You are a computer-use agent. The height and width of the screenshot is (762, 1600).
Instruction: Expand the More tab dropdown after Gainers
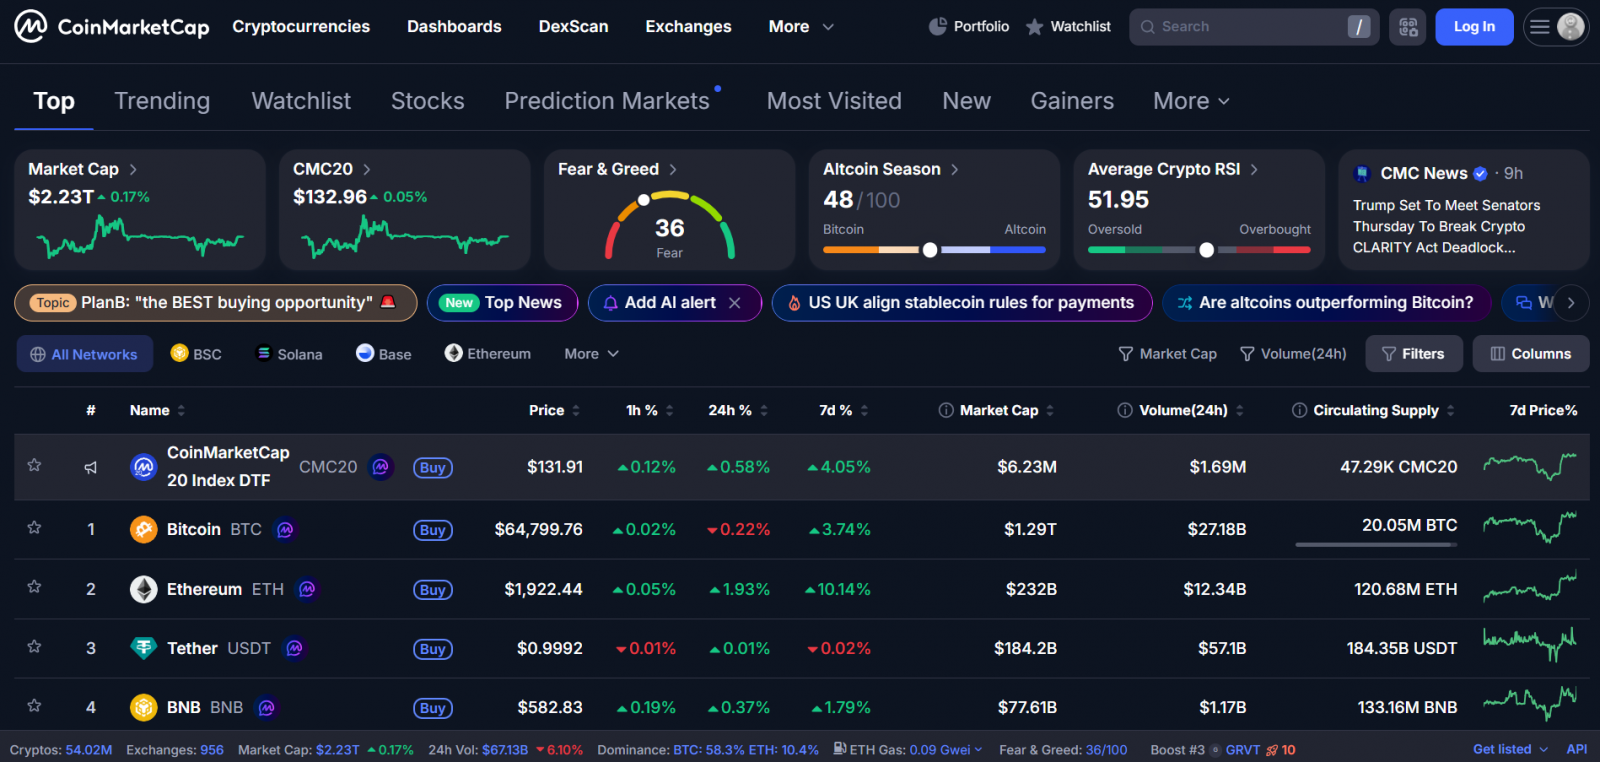pyautogui.click(x=1191, y=101)
